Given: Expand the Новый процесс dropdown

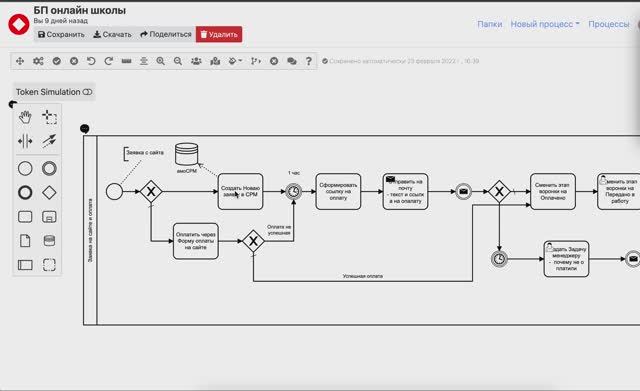Looking at the screenshot, I should click(545, 24).
